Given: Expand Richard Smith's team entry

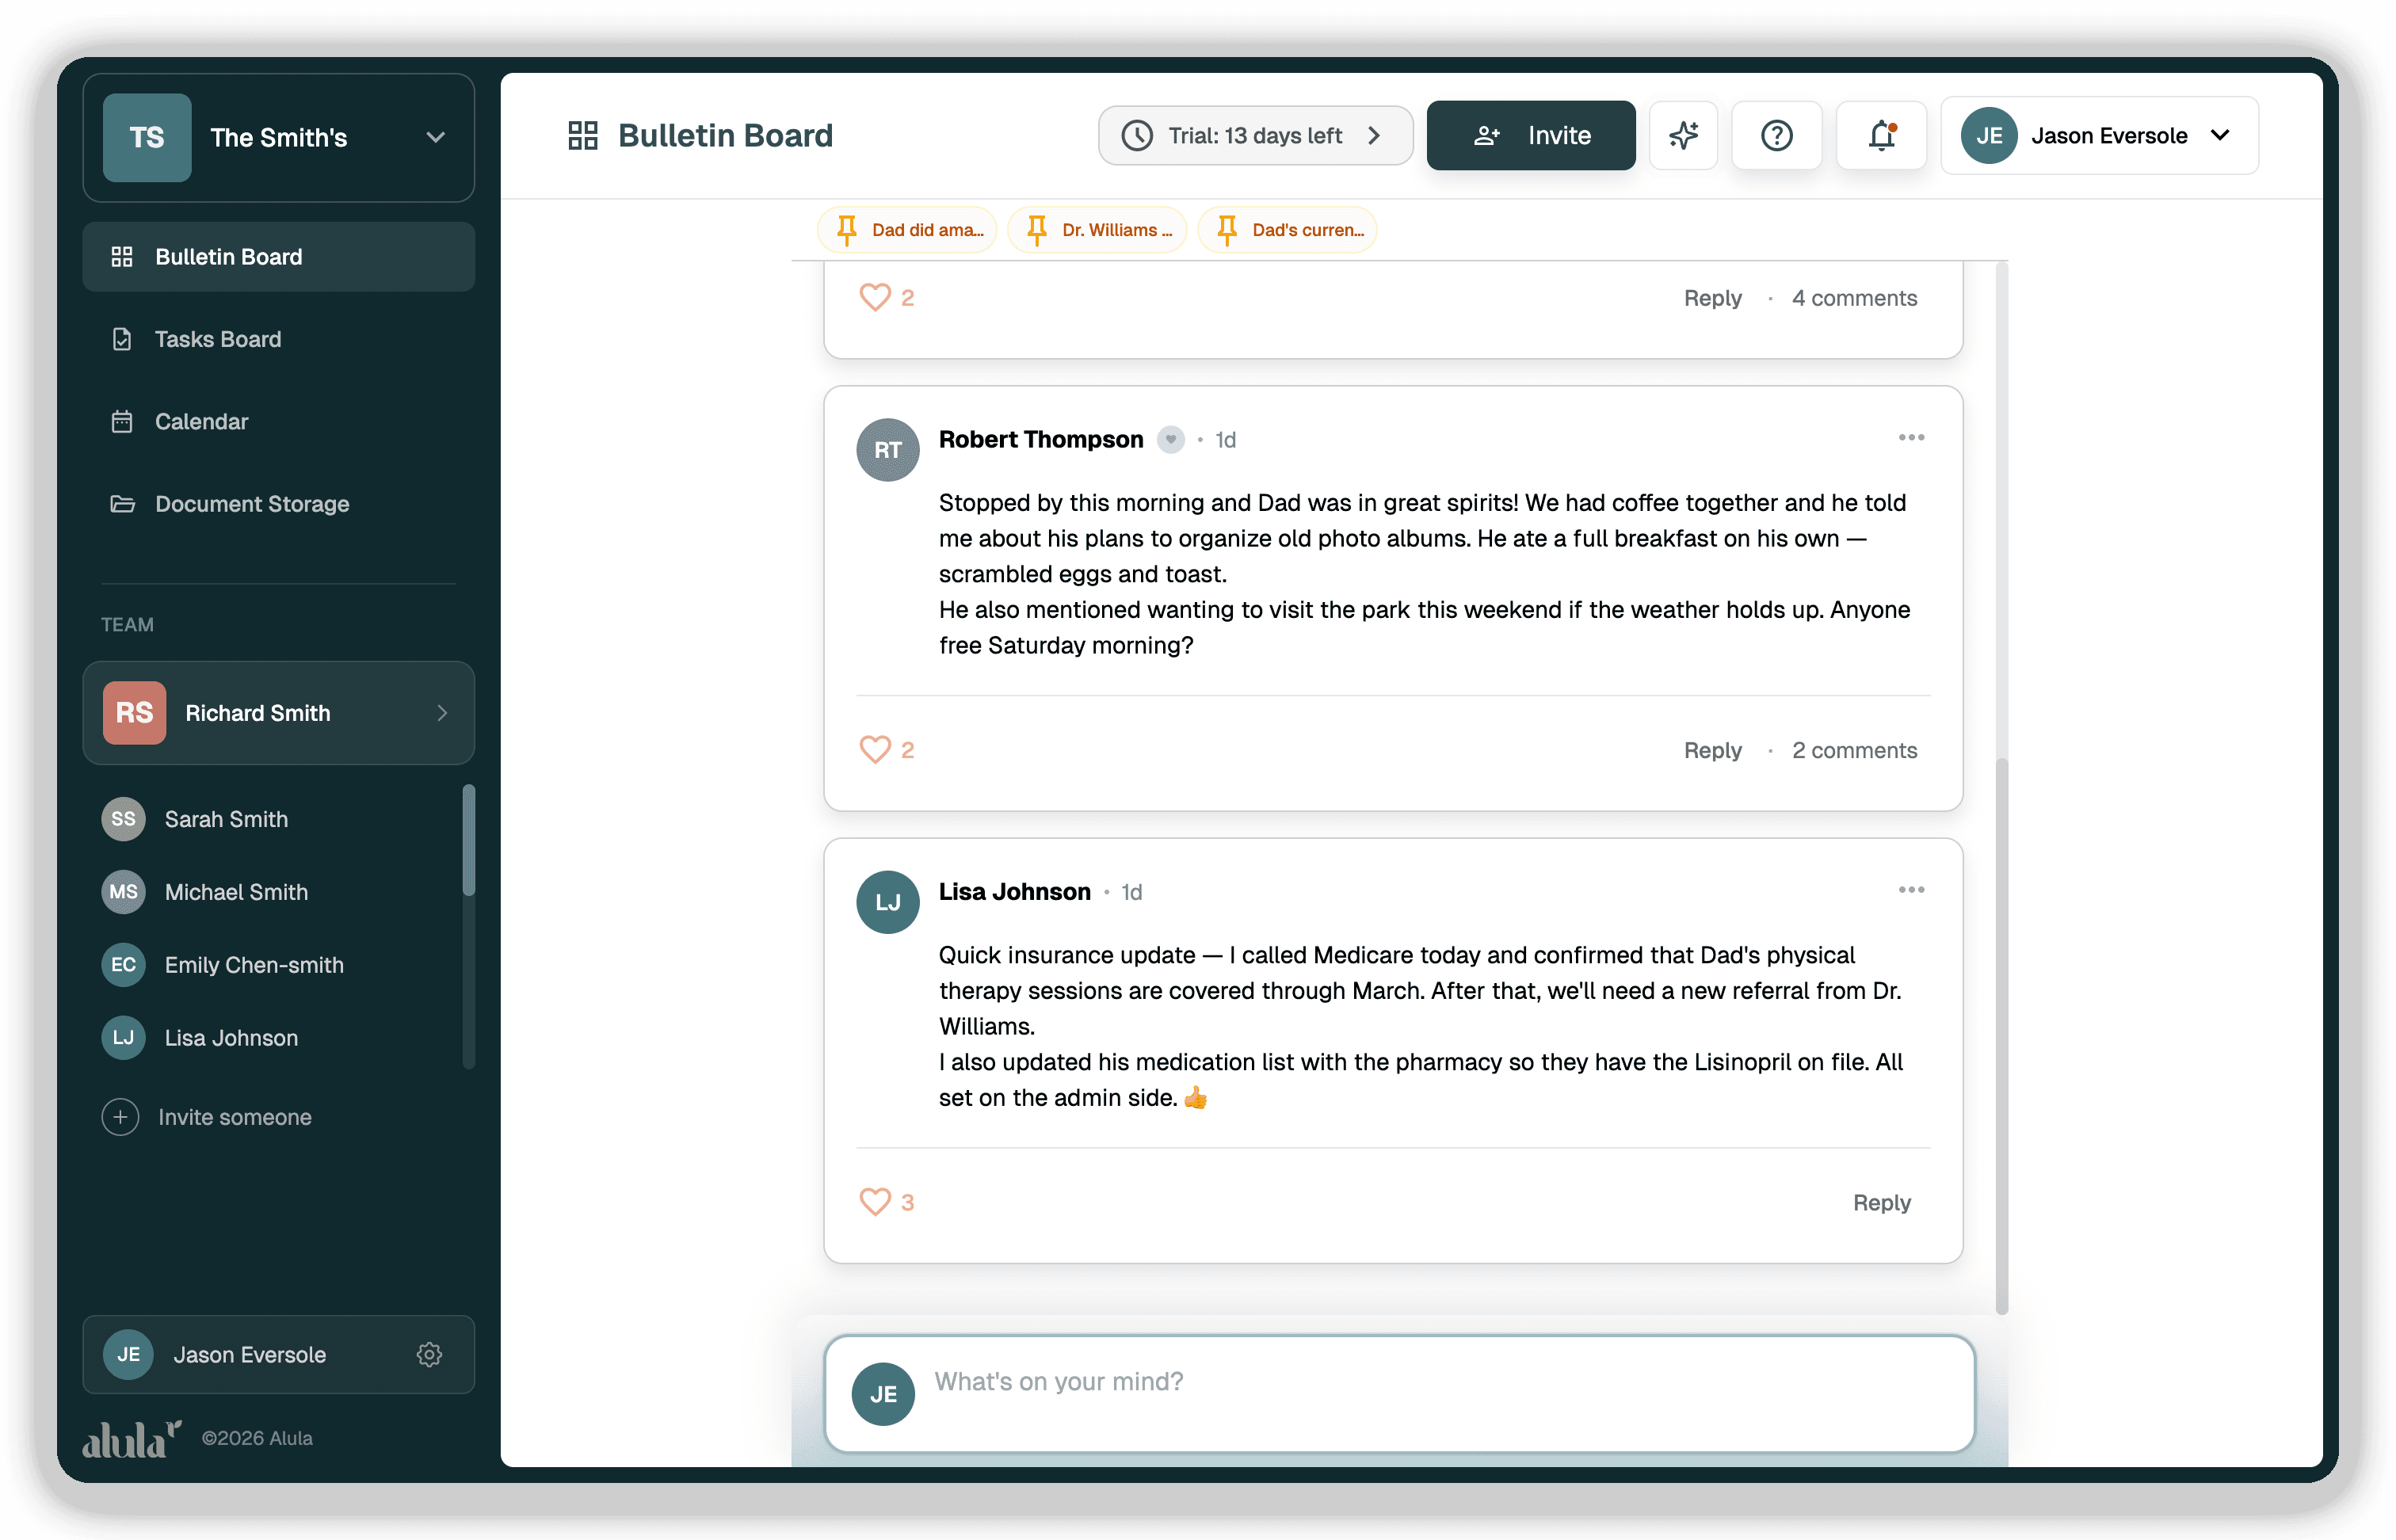Looking at the screenshot, I should [441, 713].
